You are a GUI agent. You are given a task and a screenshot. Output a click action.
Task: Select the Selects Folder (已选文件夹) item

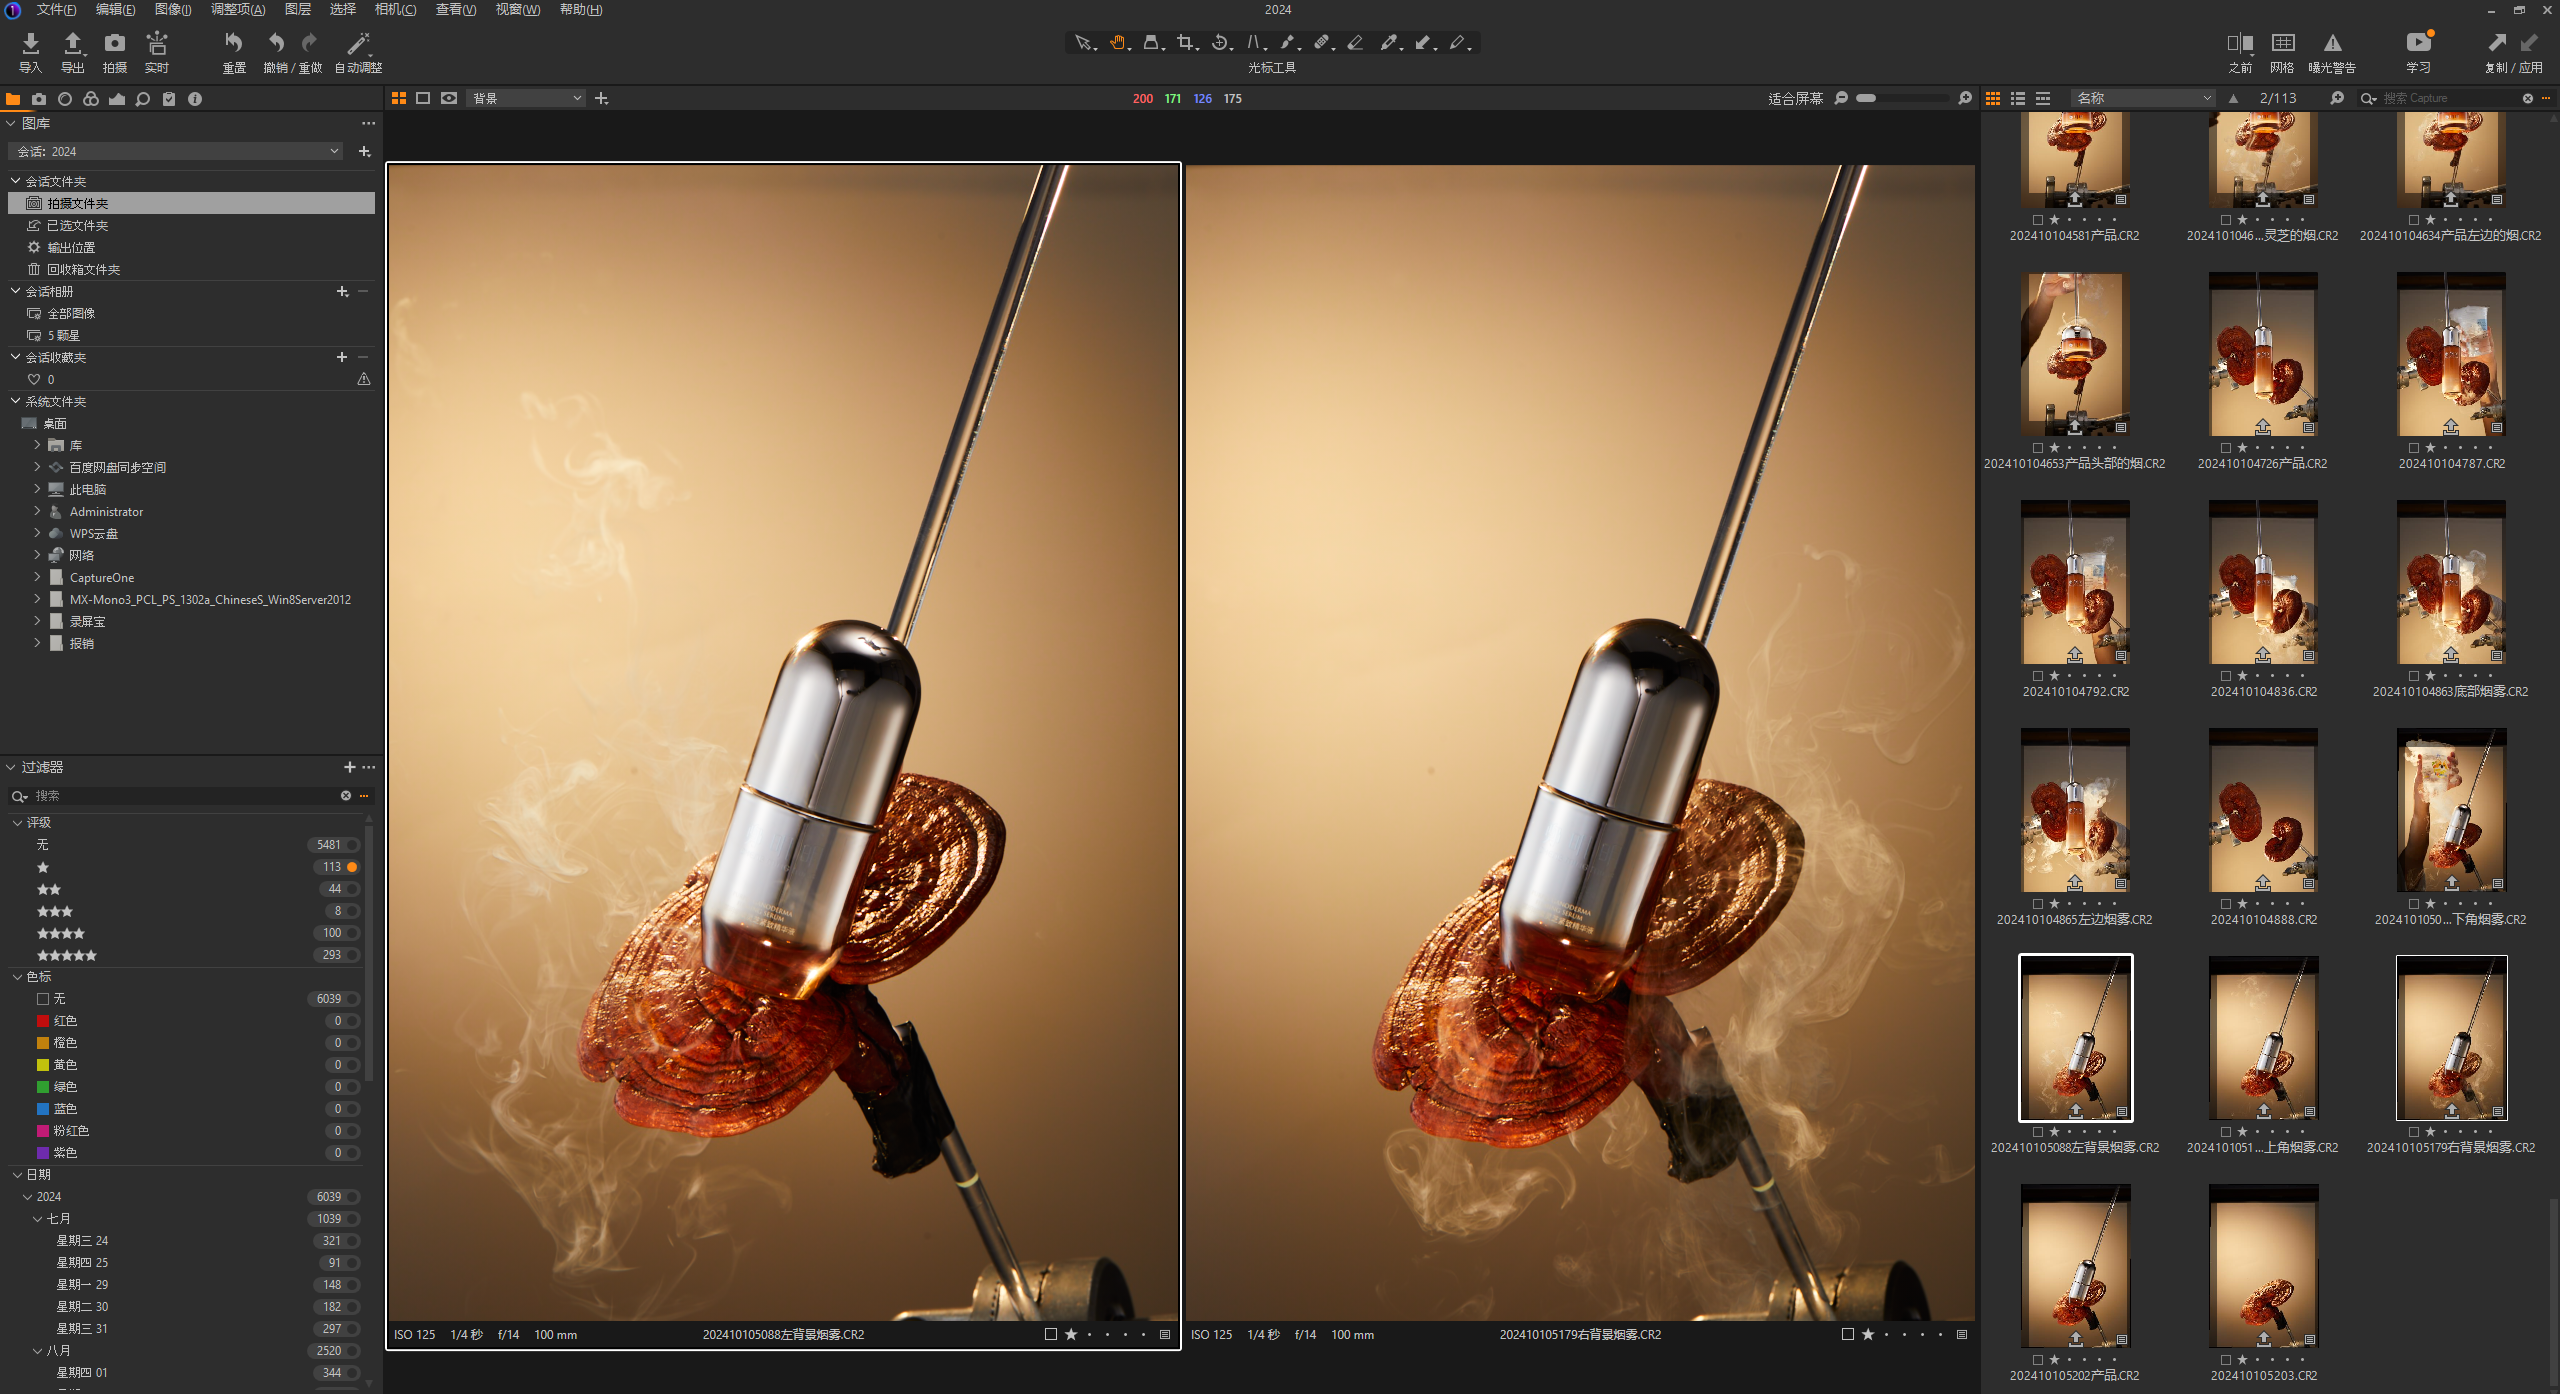tap(77, 225)
